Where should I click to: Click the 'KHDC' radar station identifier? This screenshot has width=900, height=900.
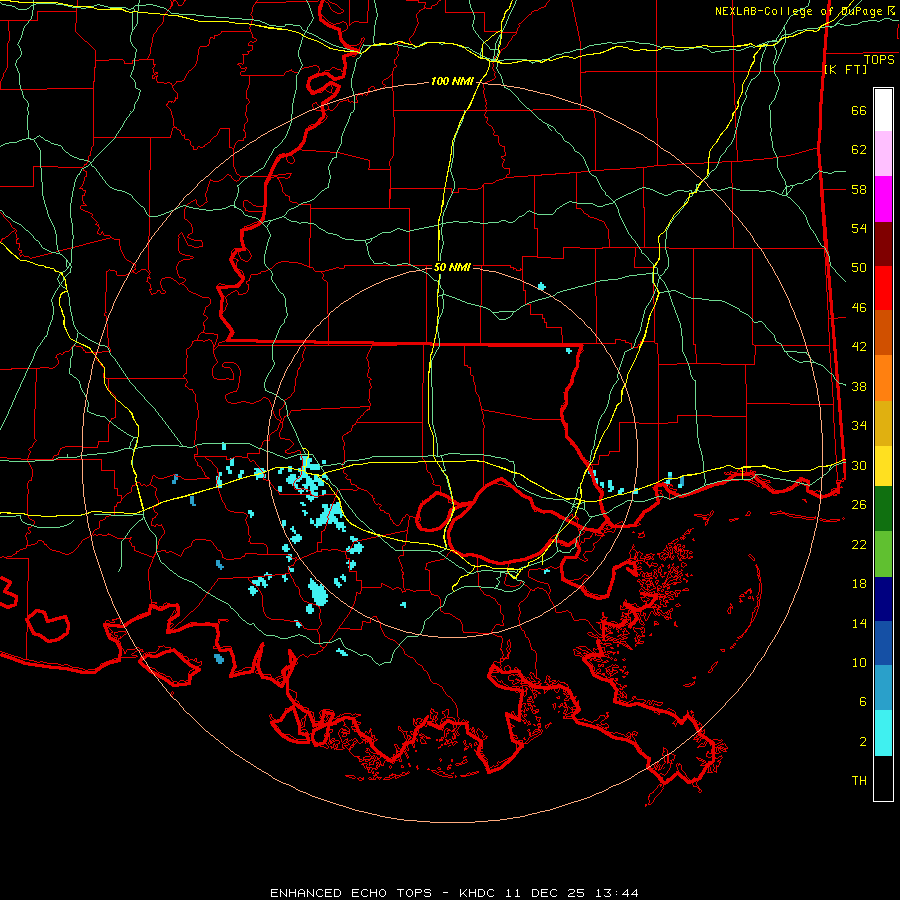pyautogui.click(x=479, y=893)
